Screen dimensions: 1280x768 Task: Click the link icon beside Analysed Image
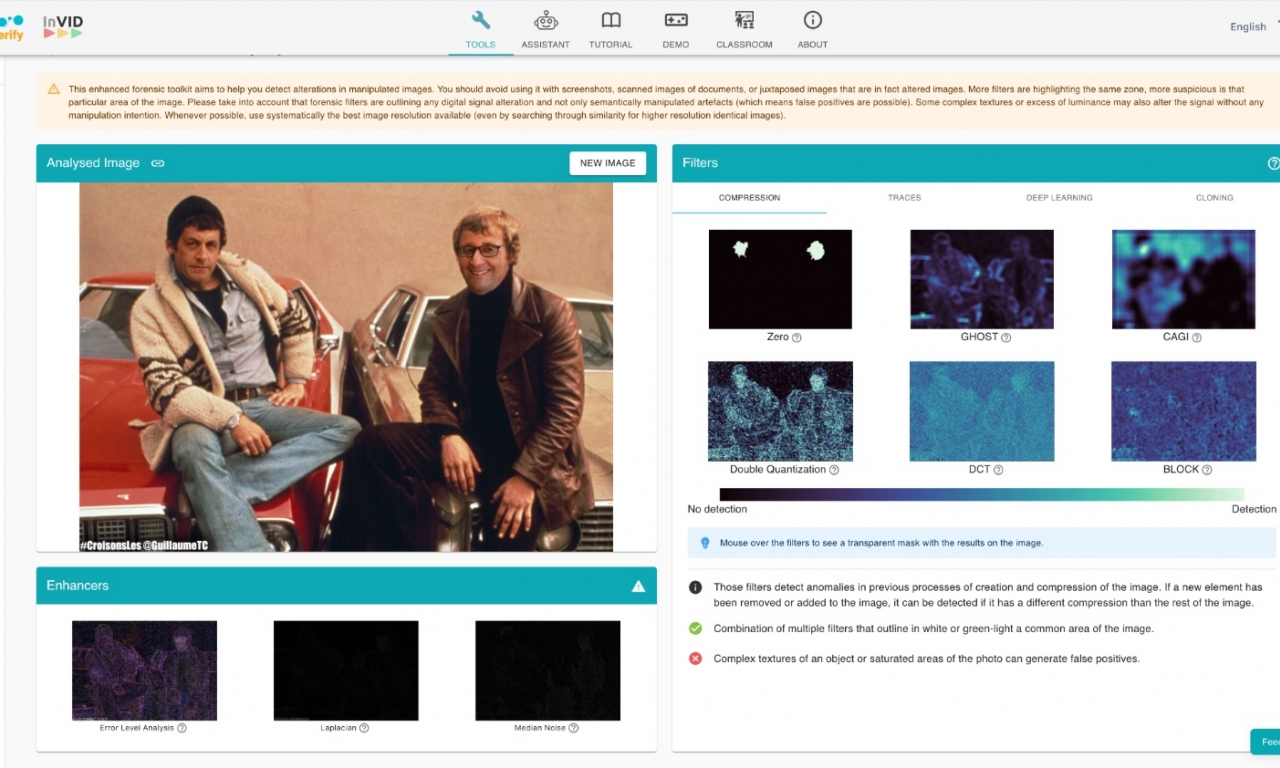pos(157,163)
